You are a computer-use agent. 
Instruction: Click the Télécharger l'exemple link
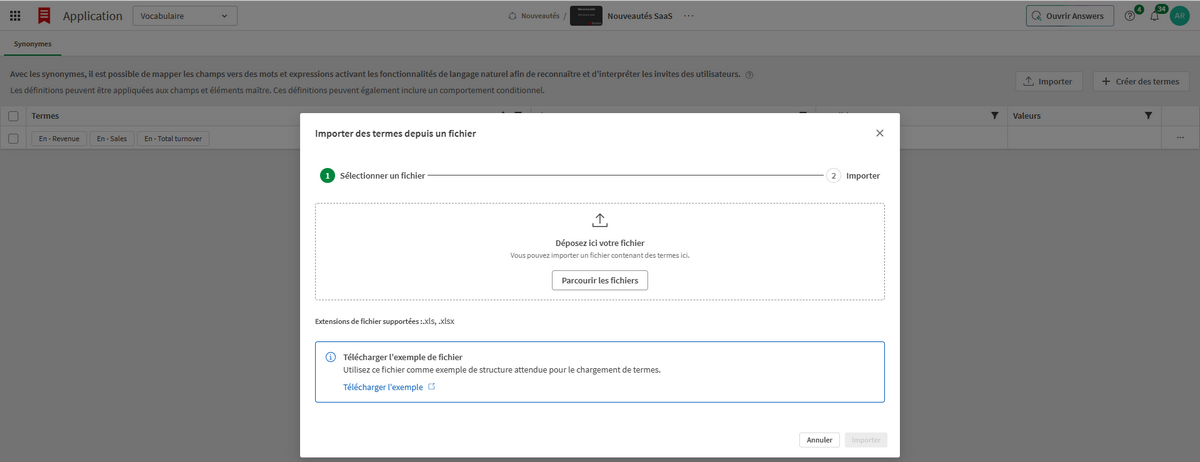click(383, 387)
